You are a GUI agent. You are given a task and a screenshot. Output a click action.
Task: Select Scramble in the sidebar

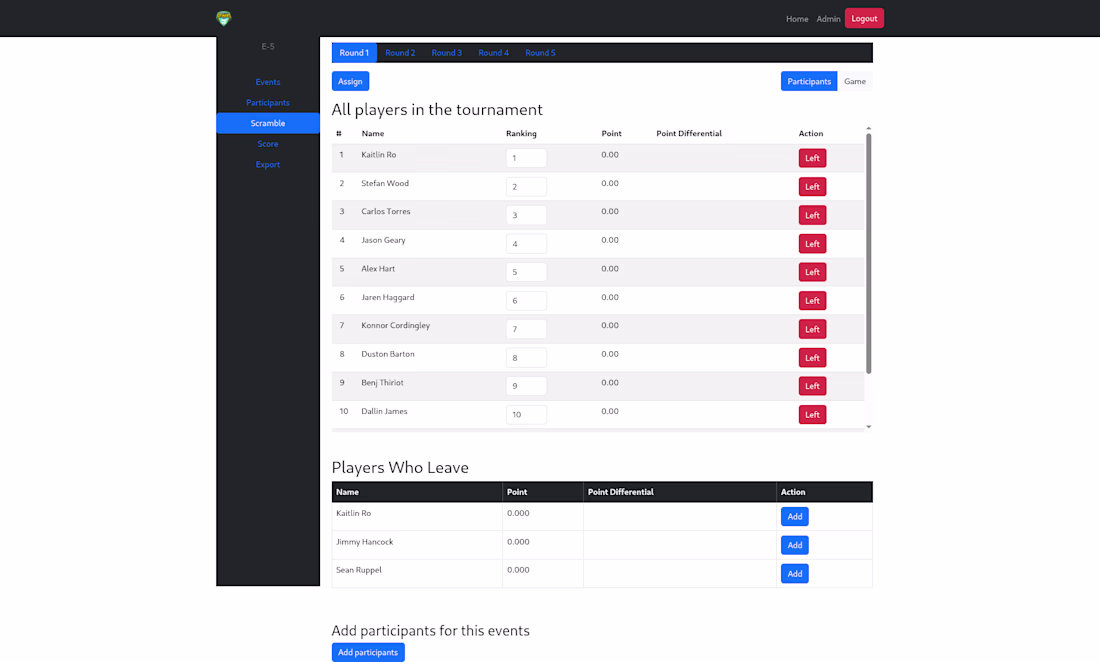point(268,123)
